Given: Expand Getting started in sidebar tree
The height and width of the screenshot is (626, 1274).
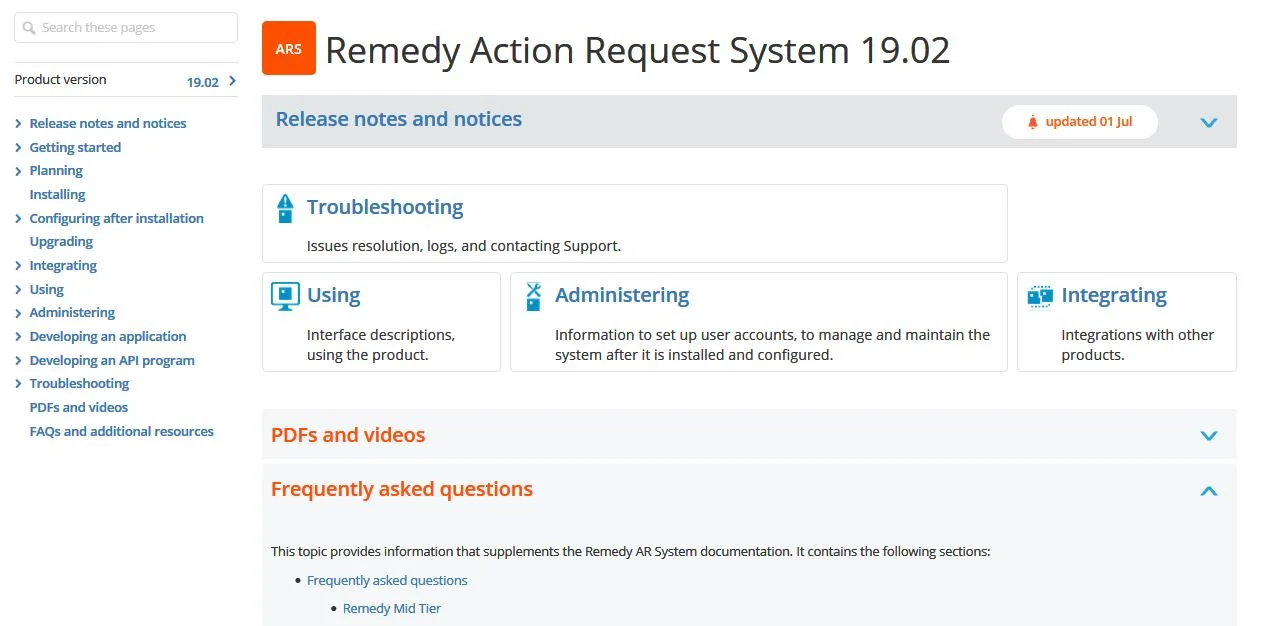Looking at the screenshot, I should (19, 148).
